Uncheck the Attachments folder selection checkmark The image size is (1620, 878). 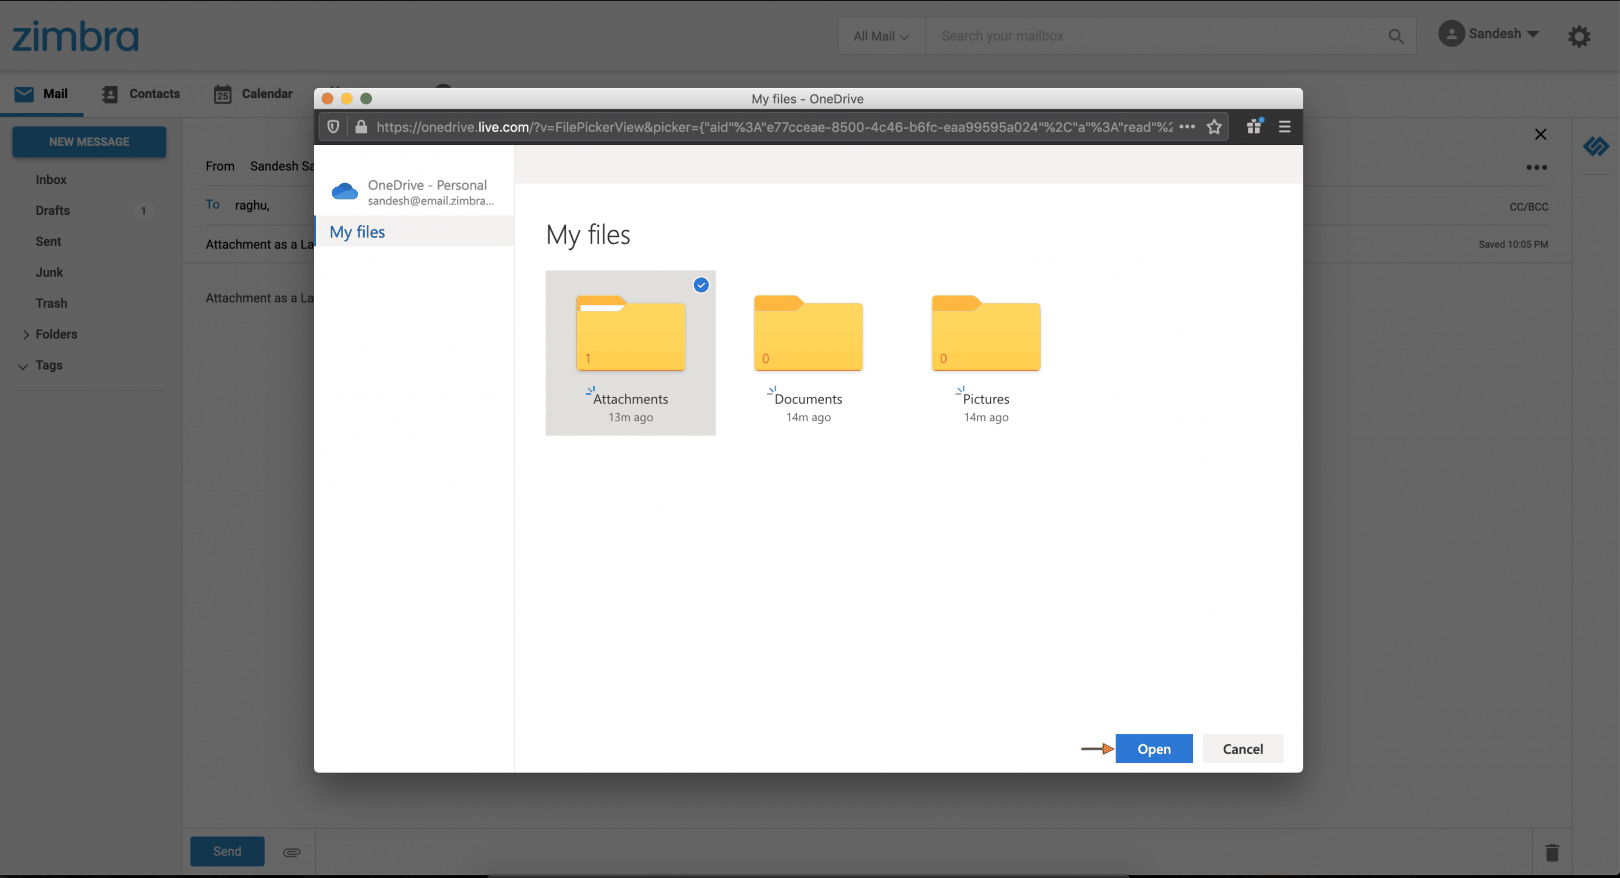click(x=701, y=285)
